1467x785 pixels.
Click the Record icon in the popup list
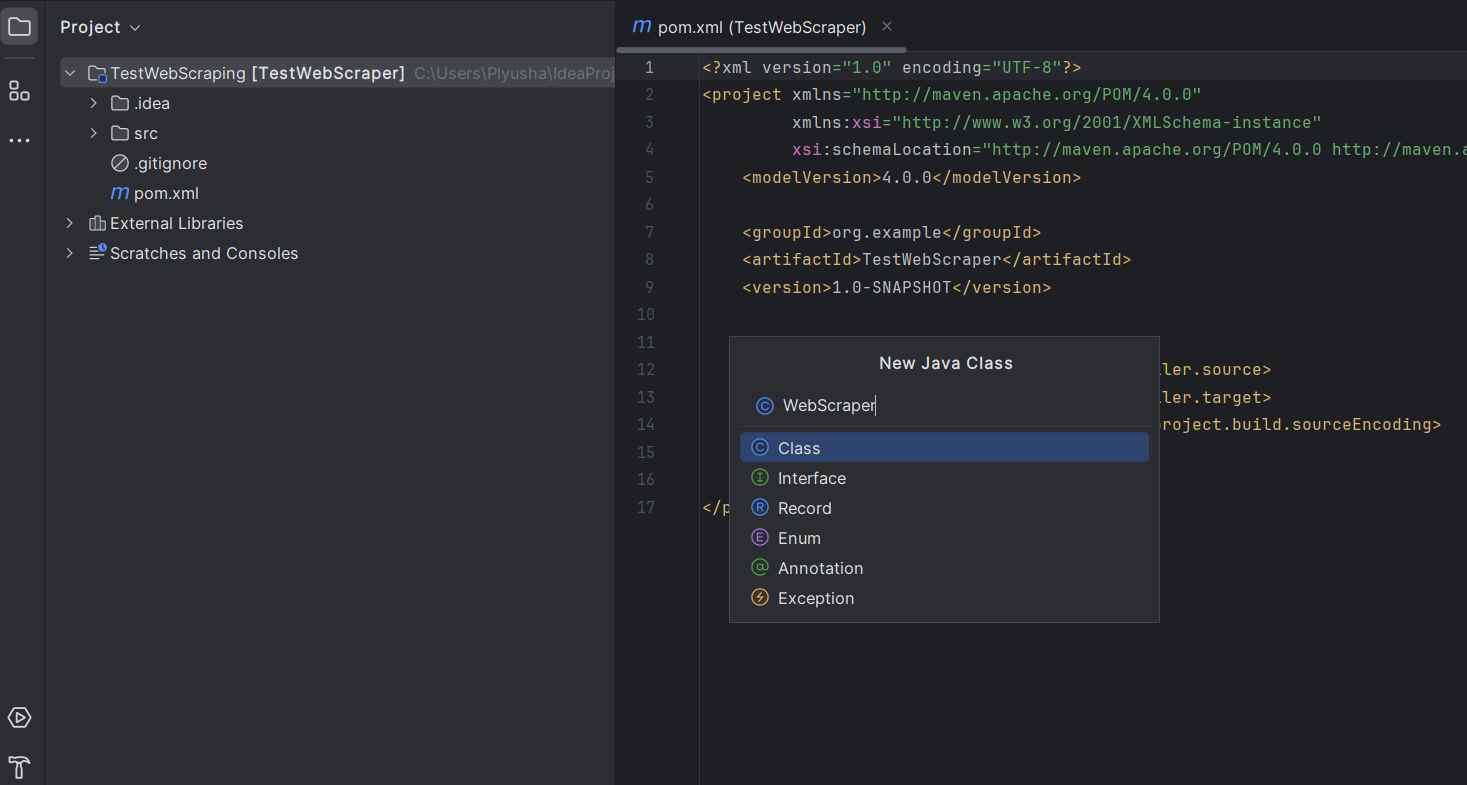[x=760, y=508]
